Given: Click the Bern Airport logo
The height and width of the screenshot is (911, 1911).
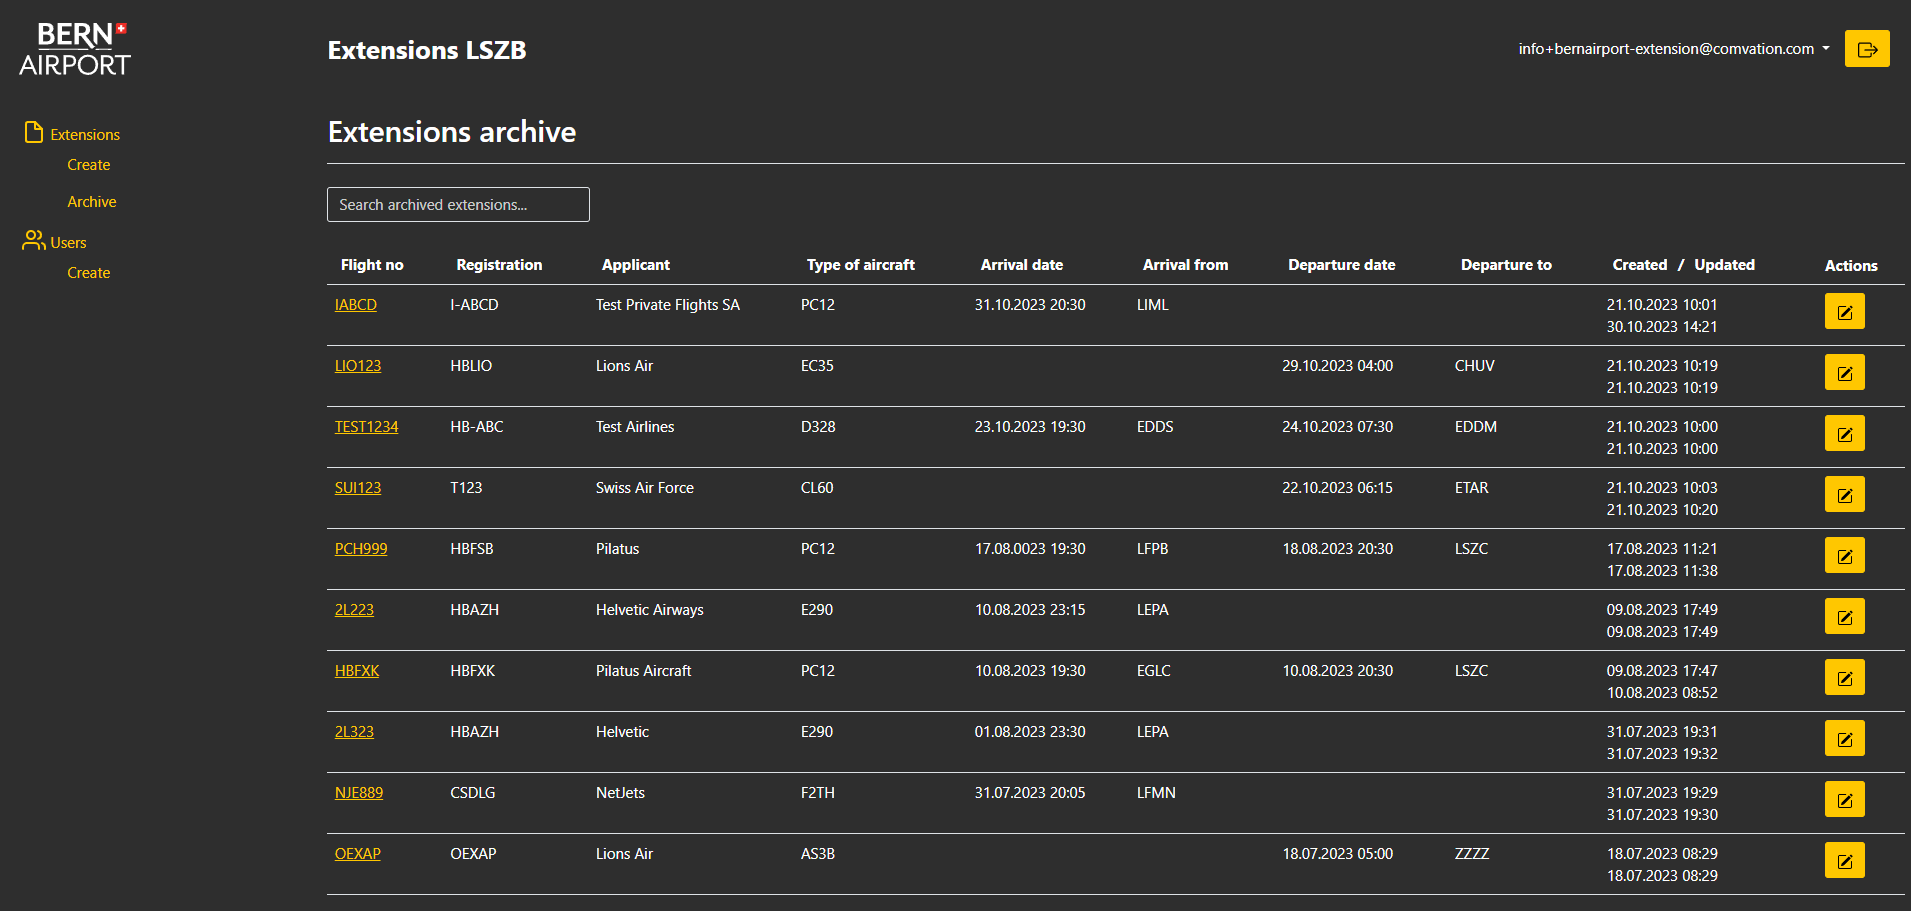Looking at the screenshot, I should click(x=73, y=47).
